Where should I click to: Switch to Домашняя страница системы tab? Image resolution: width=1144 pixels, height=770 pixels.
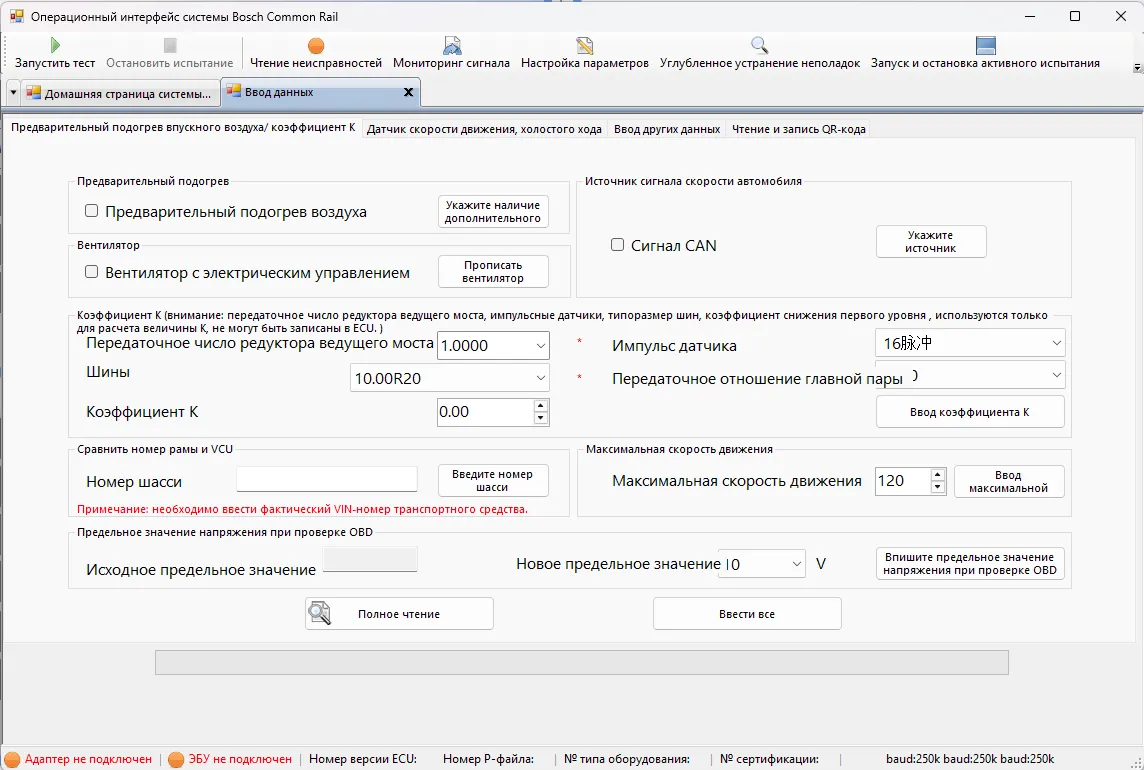pyautogui.click(x=120, y=93)
